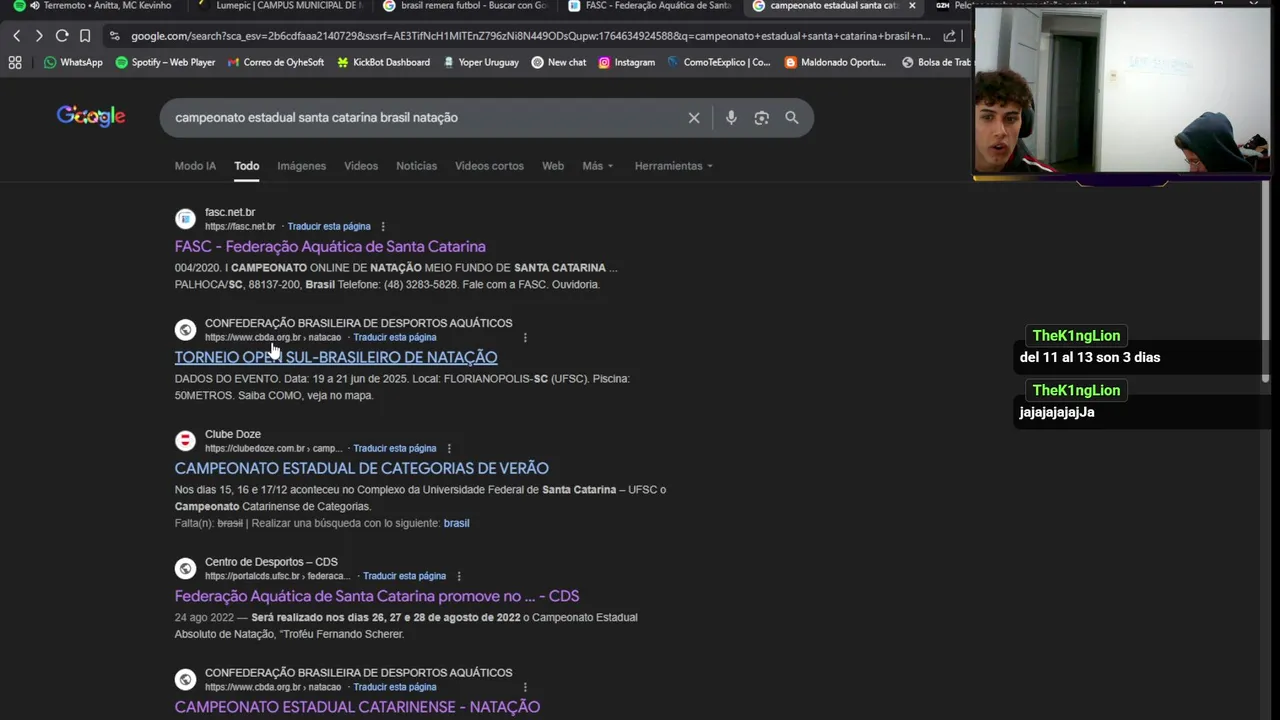The image size is (1280, 720).
Task: Click Traducir esta página for Clube Doze
Action: coord(395,449)
